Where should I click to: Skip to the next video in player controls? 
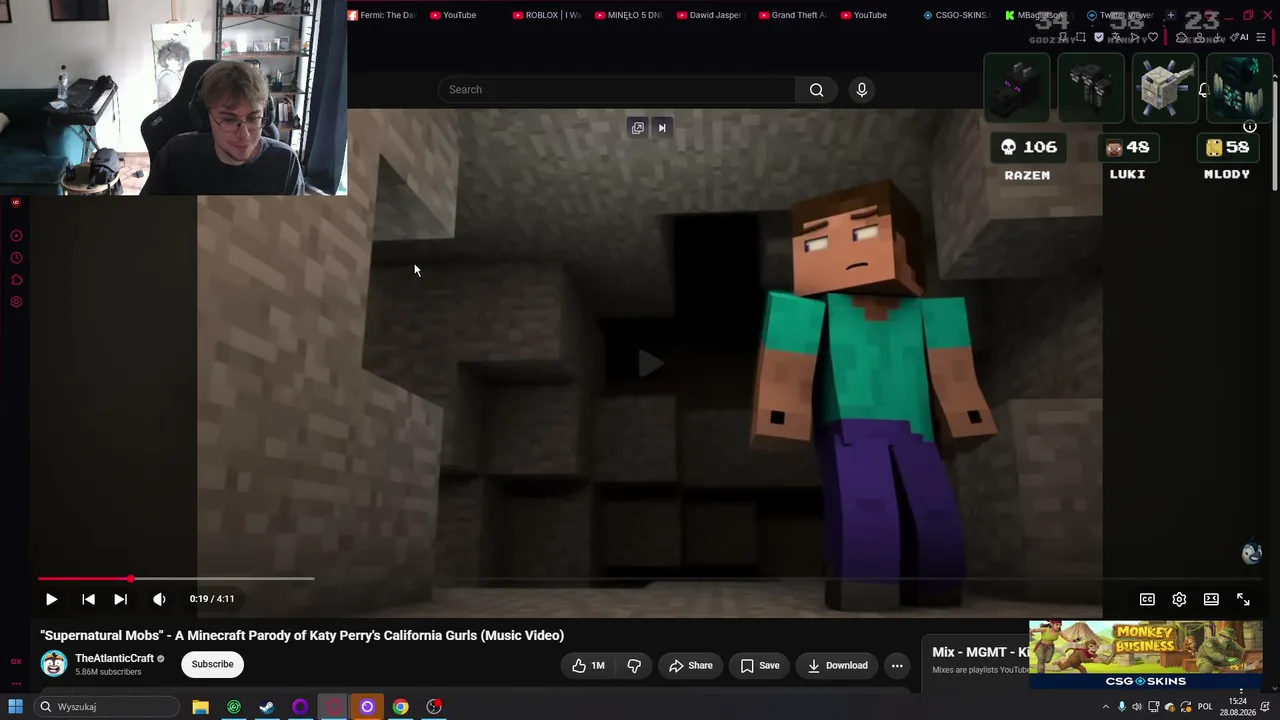click(120, 599)
